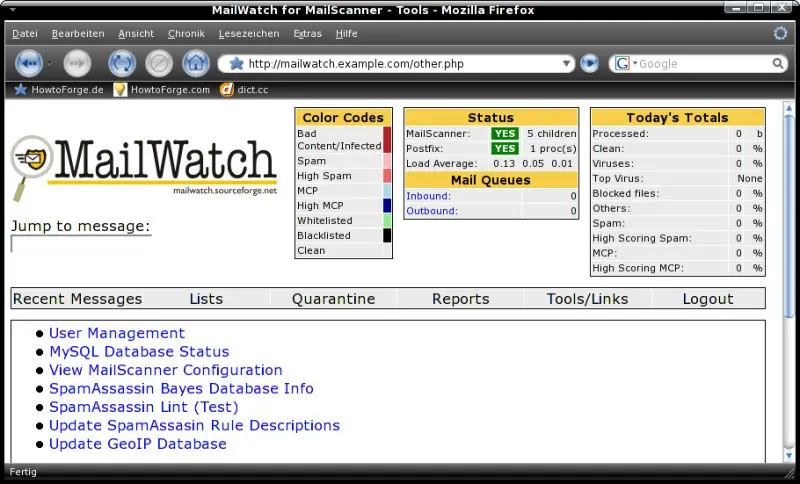This screenshot has height=484, width=800.
Task: Click the MailScanner YES status badge
Action: click(505, 134)
